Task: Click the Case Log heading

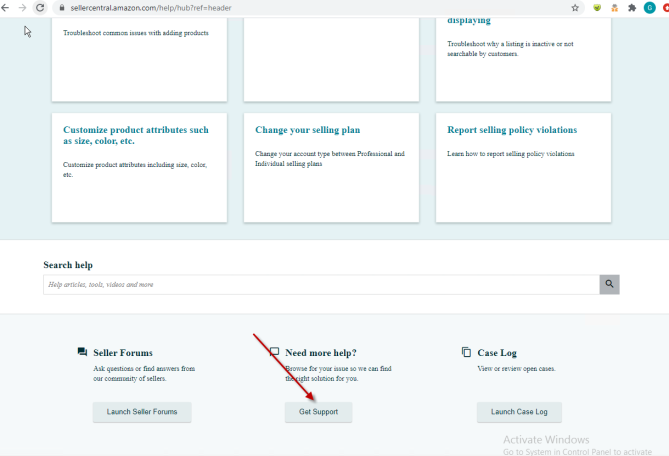Action: 497,353
